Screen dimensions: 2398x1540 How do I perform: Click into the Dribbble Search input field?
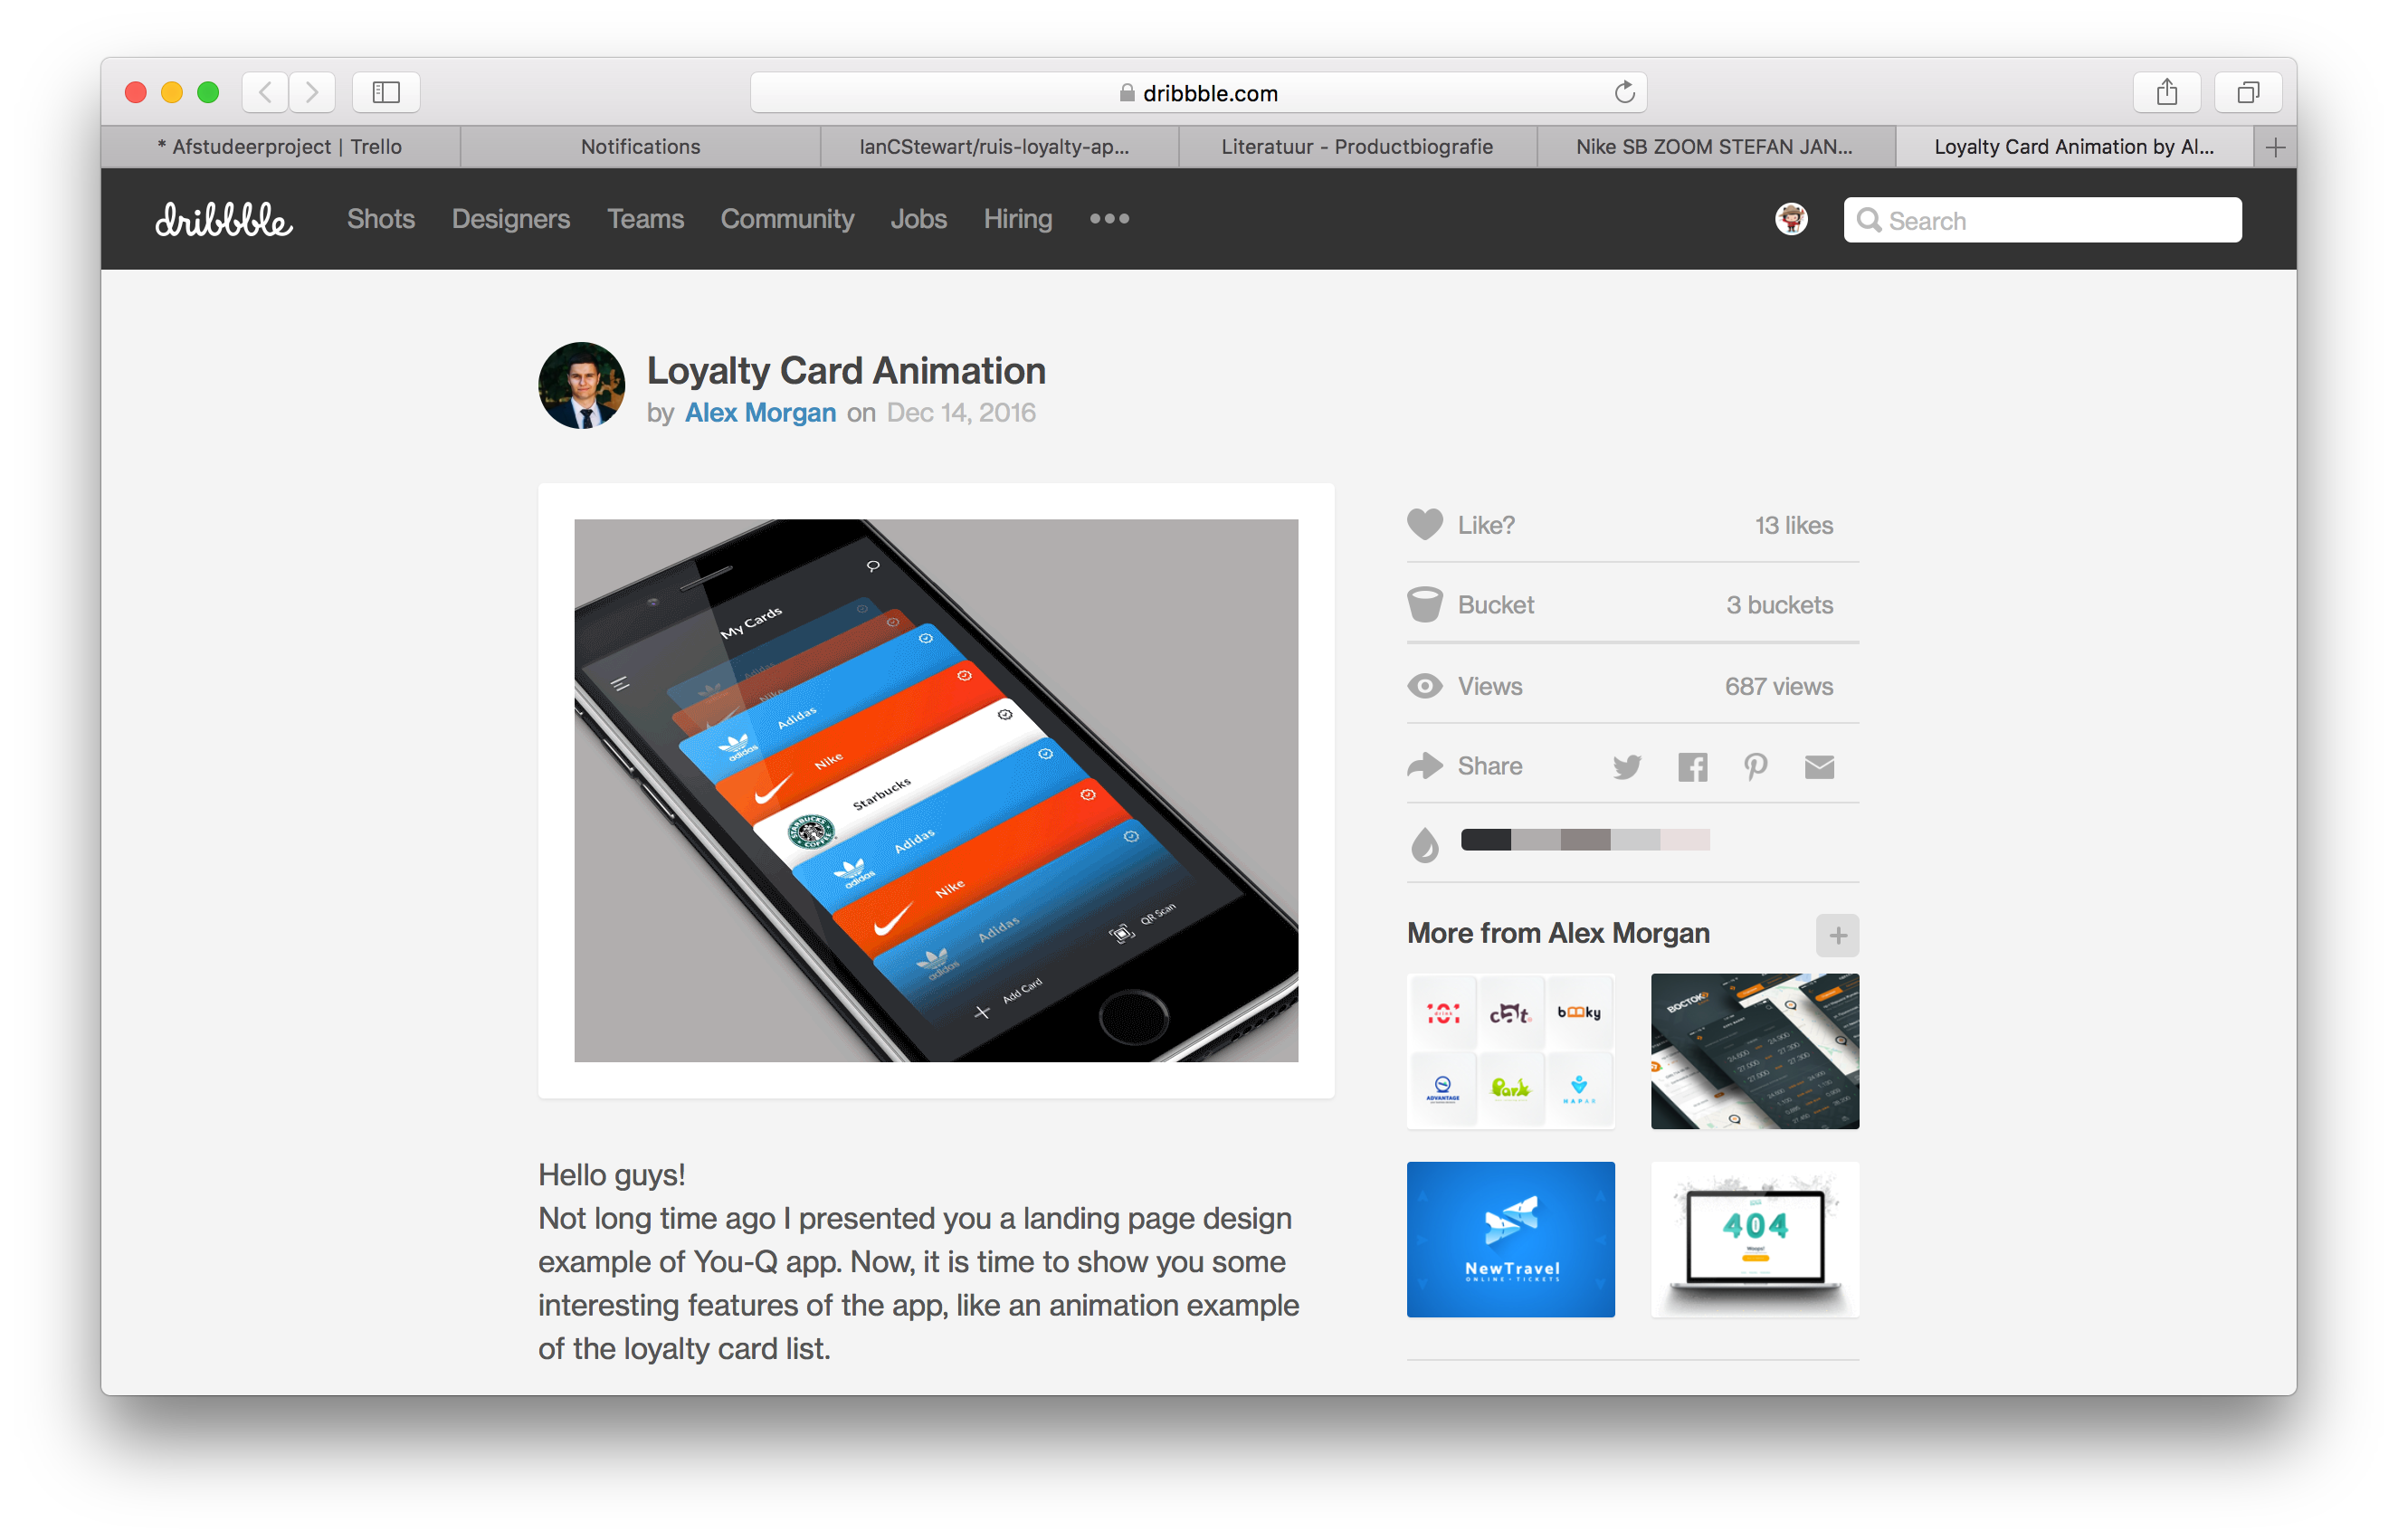(2045, 220)
